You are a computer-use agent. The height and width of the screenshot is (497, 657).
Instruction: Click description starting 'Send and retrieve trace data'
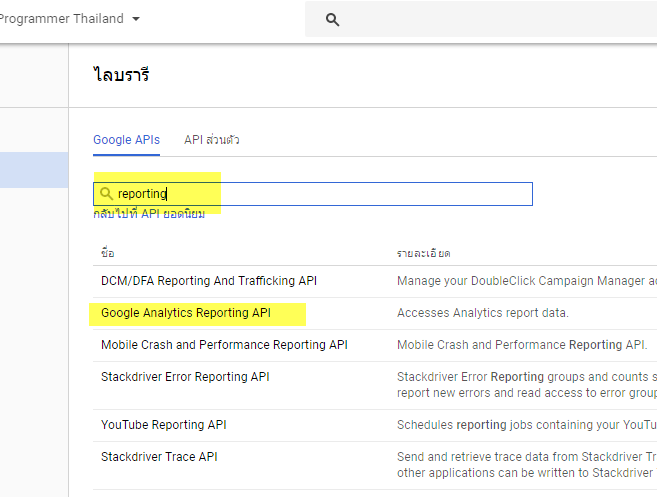[527, 465]
